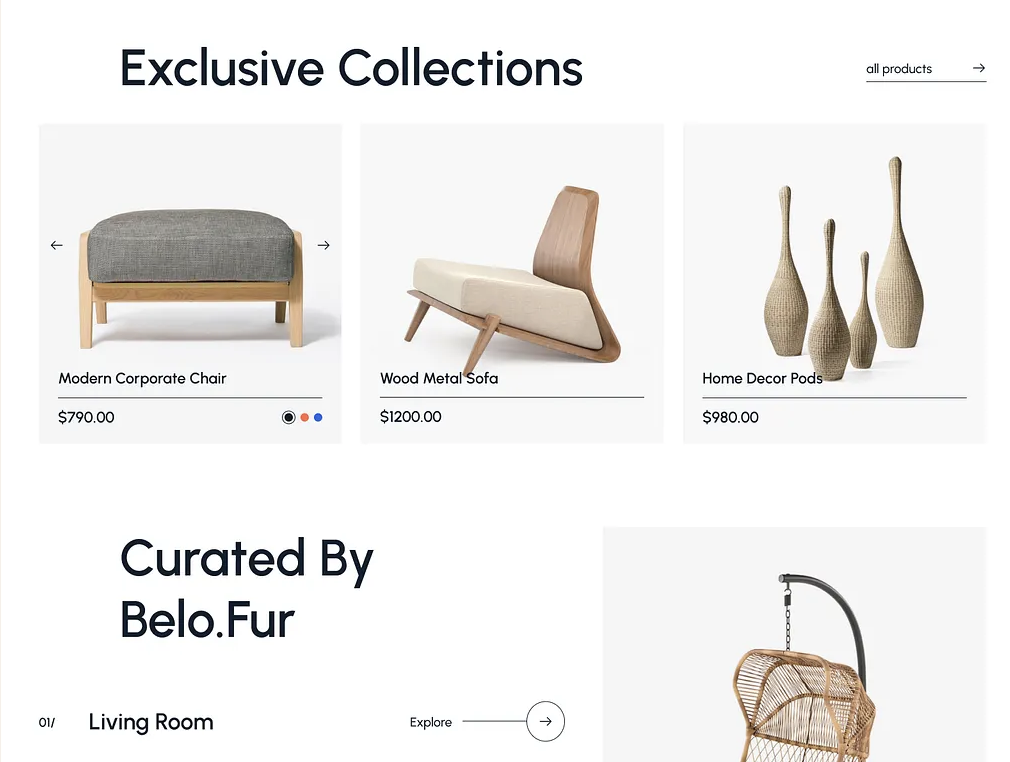Click the 01/ Living Room number label
Screen dimensions: 1010x762
point(47,723)
